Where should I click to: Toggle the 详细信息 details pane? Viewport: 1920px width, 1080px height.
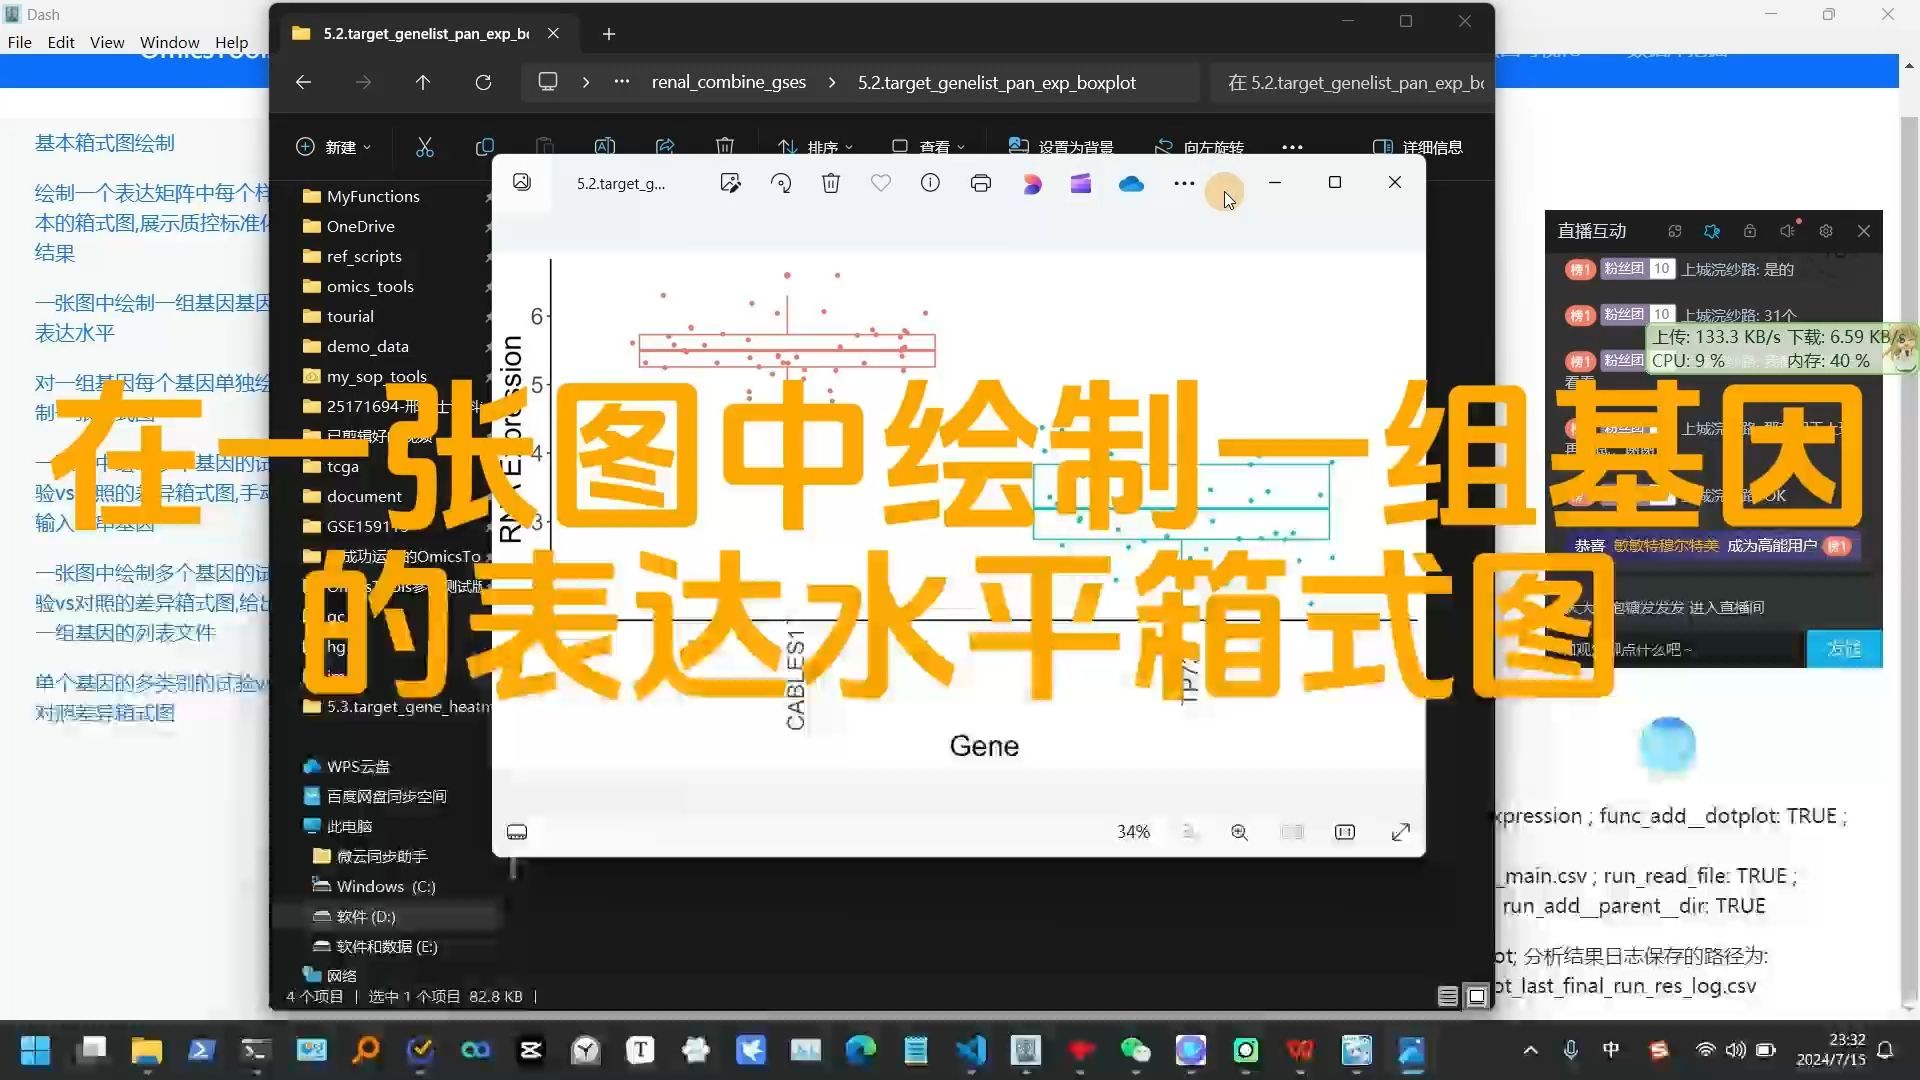[x=1418, y=147]
